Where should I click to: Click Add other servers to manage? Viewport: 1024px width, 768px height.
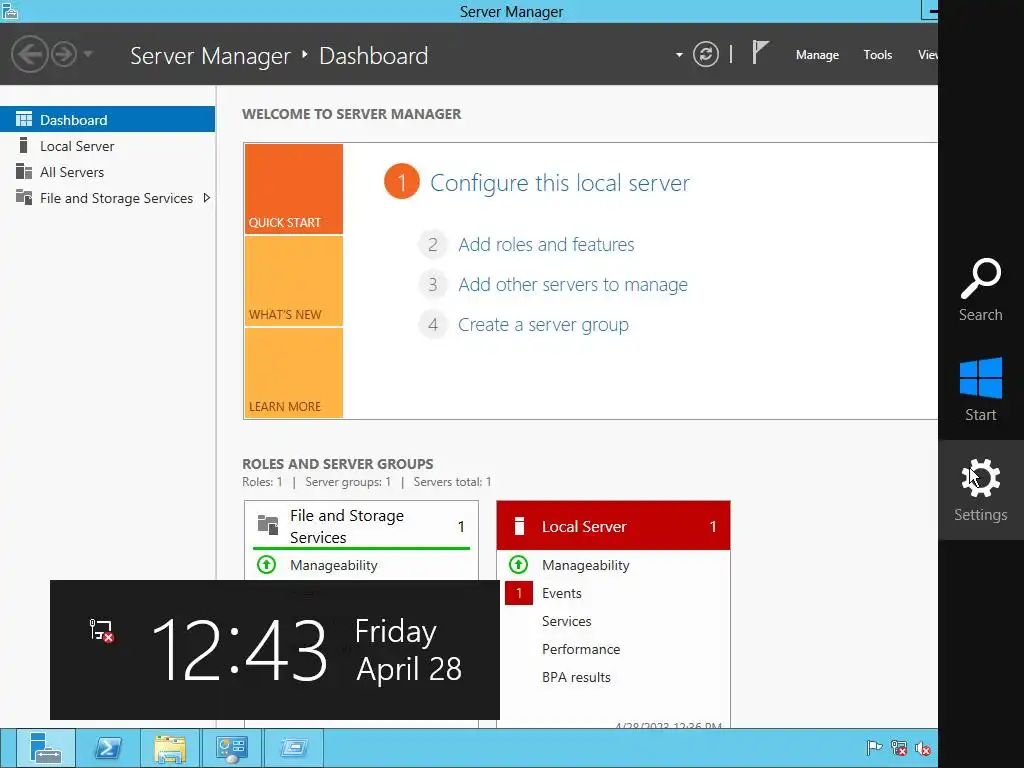[x=573, y=285]
